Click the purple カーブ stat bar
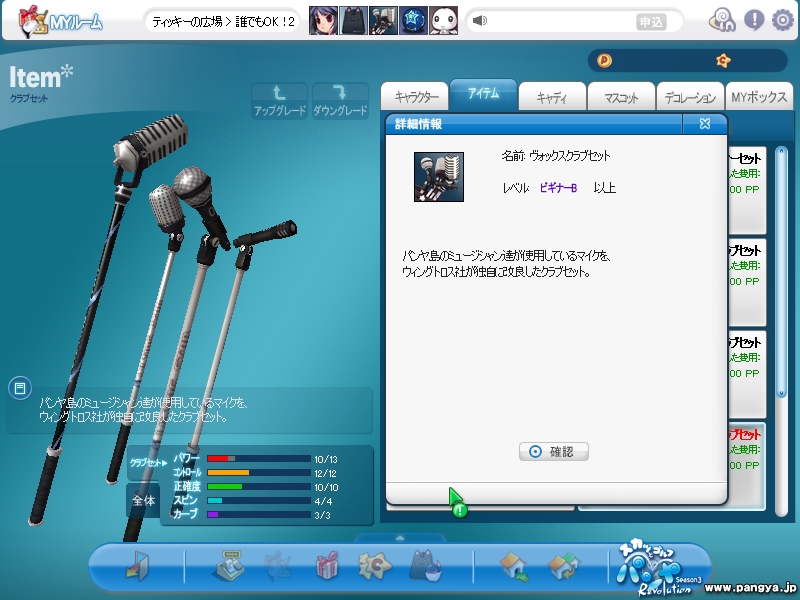This screenshot has width=800, height=600. pyautogui.click(x=259, y=515)
